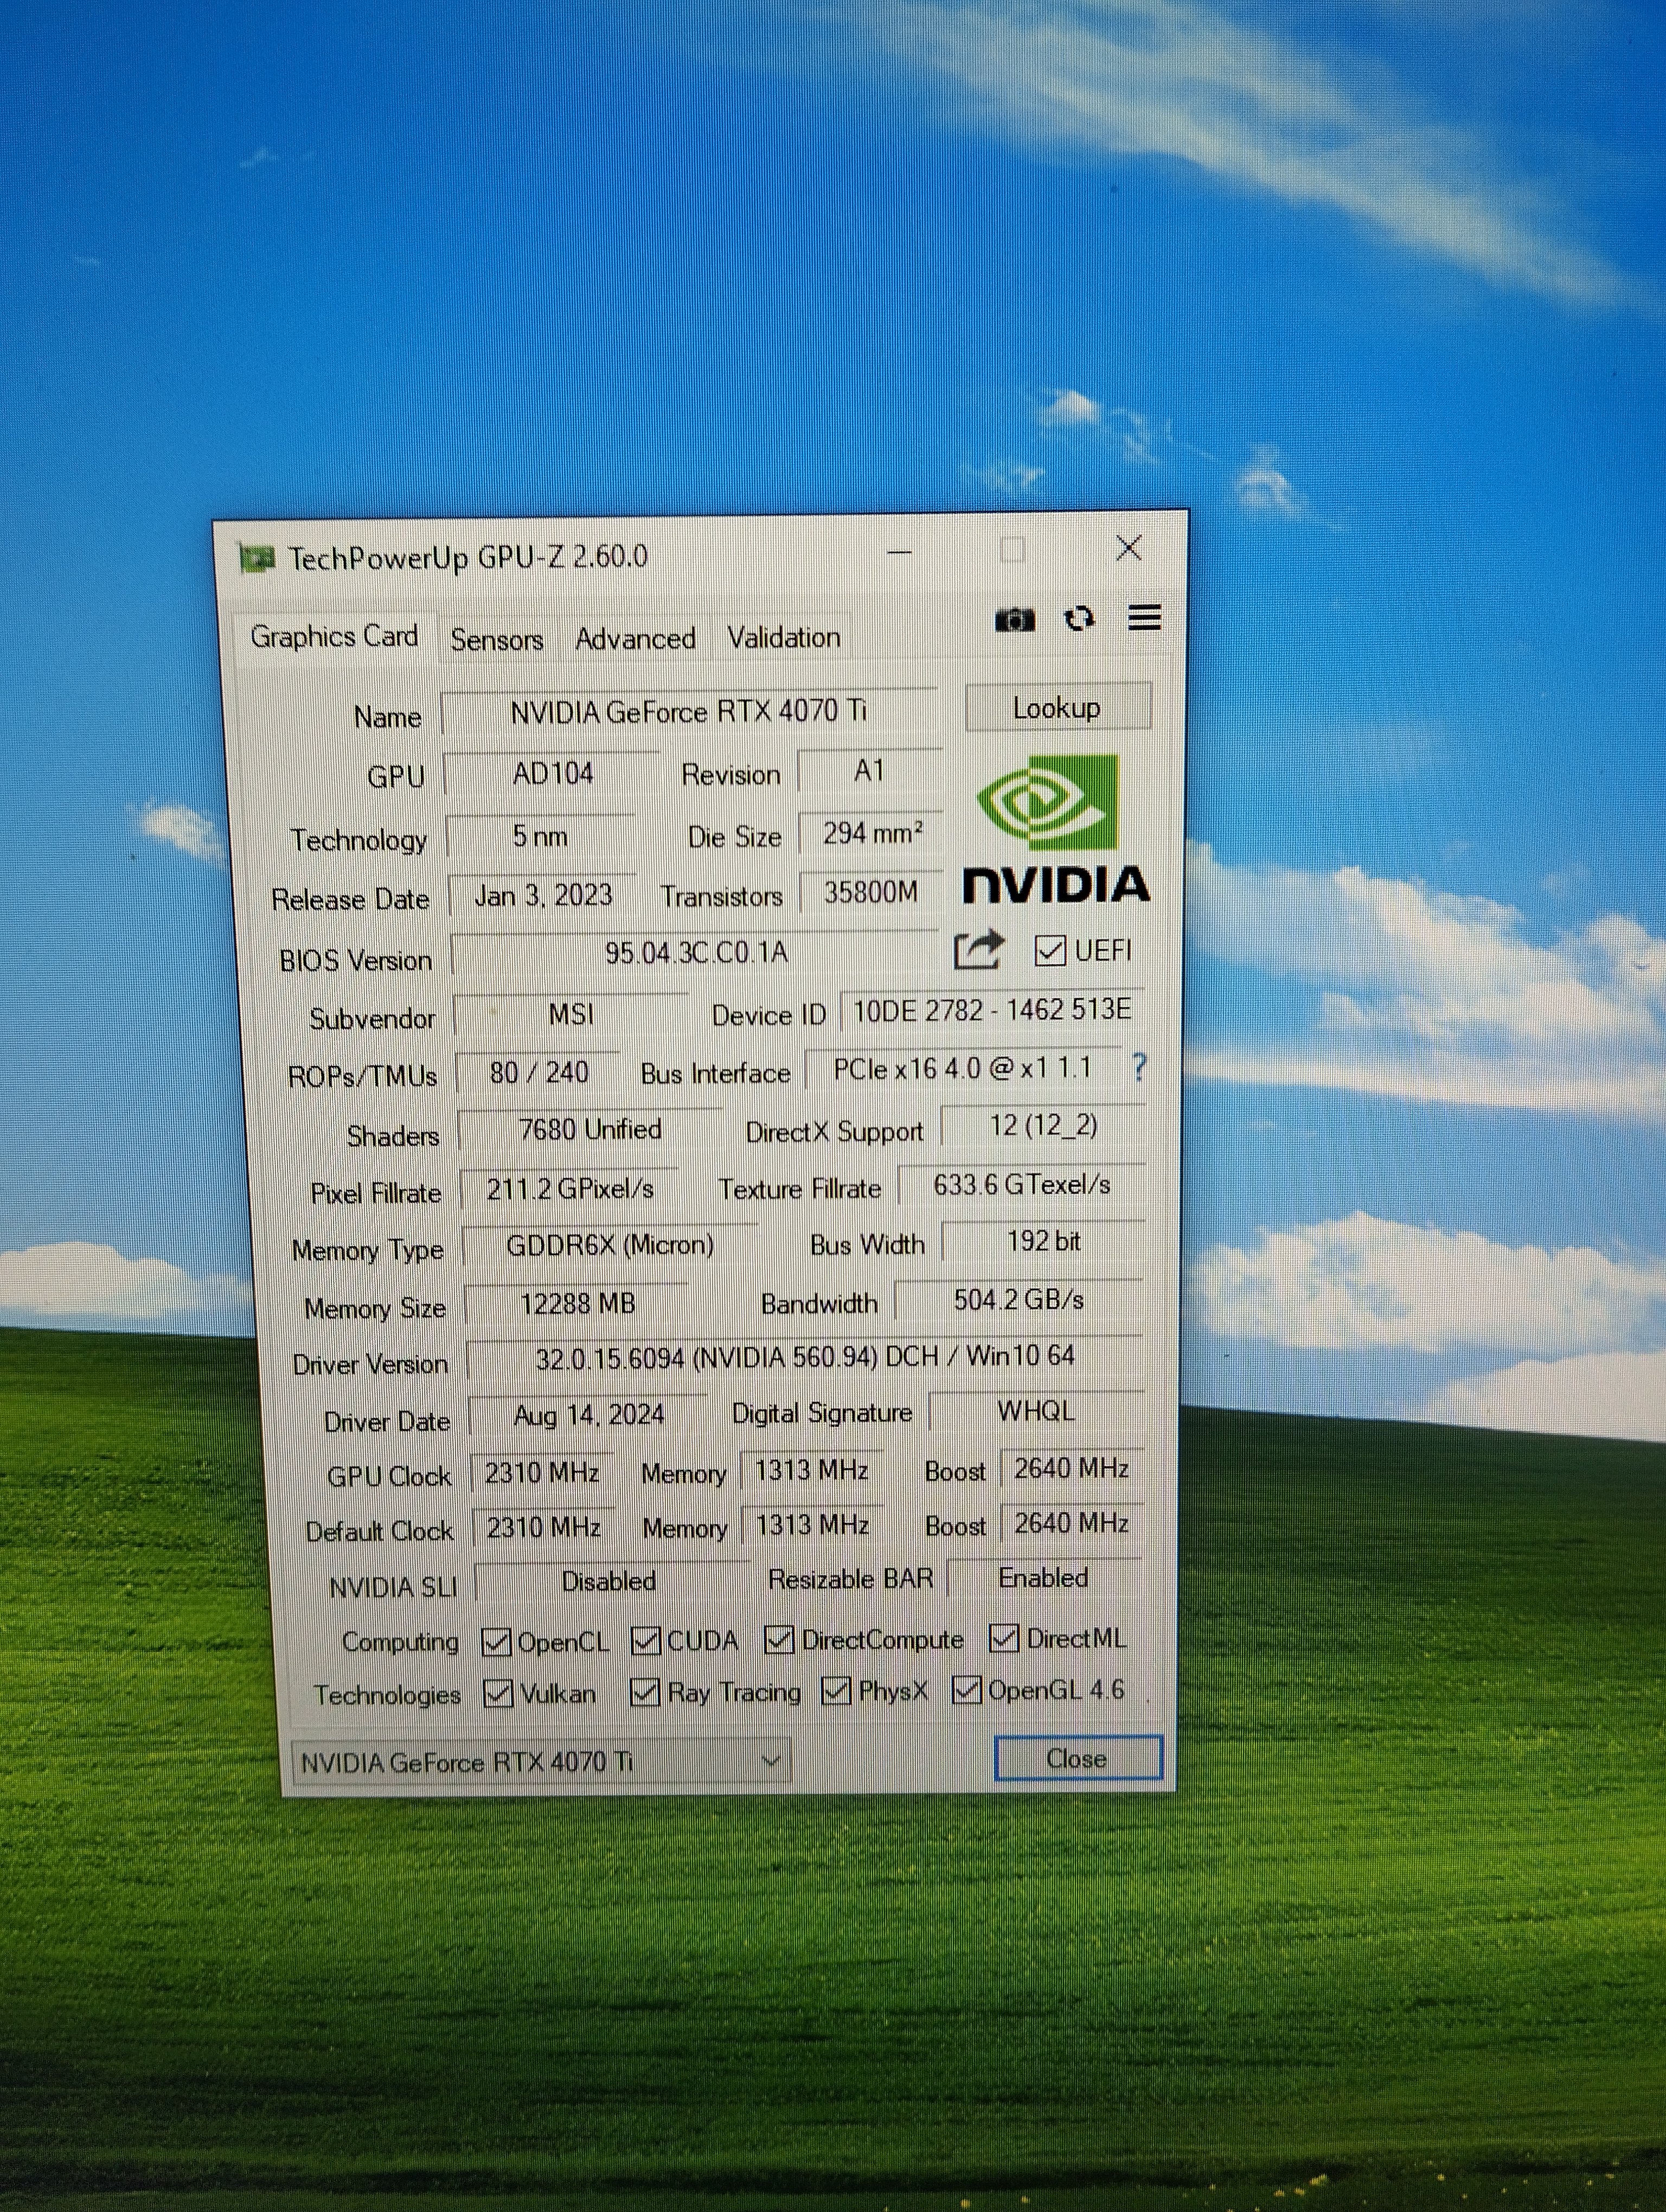Image resolution: width=1666 pixels, height=2212 pixels.
Task: Open the Advanced tab
Action: 635,639
